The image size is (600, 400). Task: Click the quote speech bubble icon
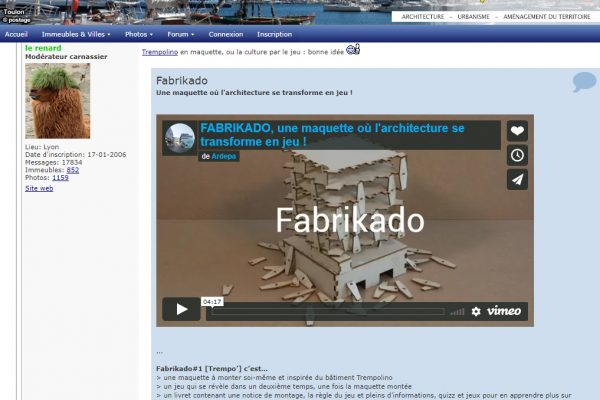[584, 82]
